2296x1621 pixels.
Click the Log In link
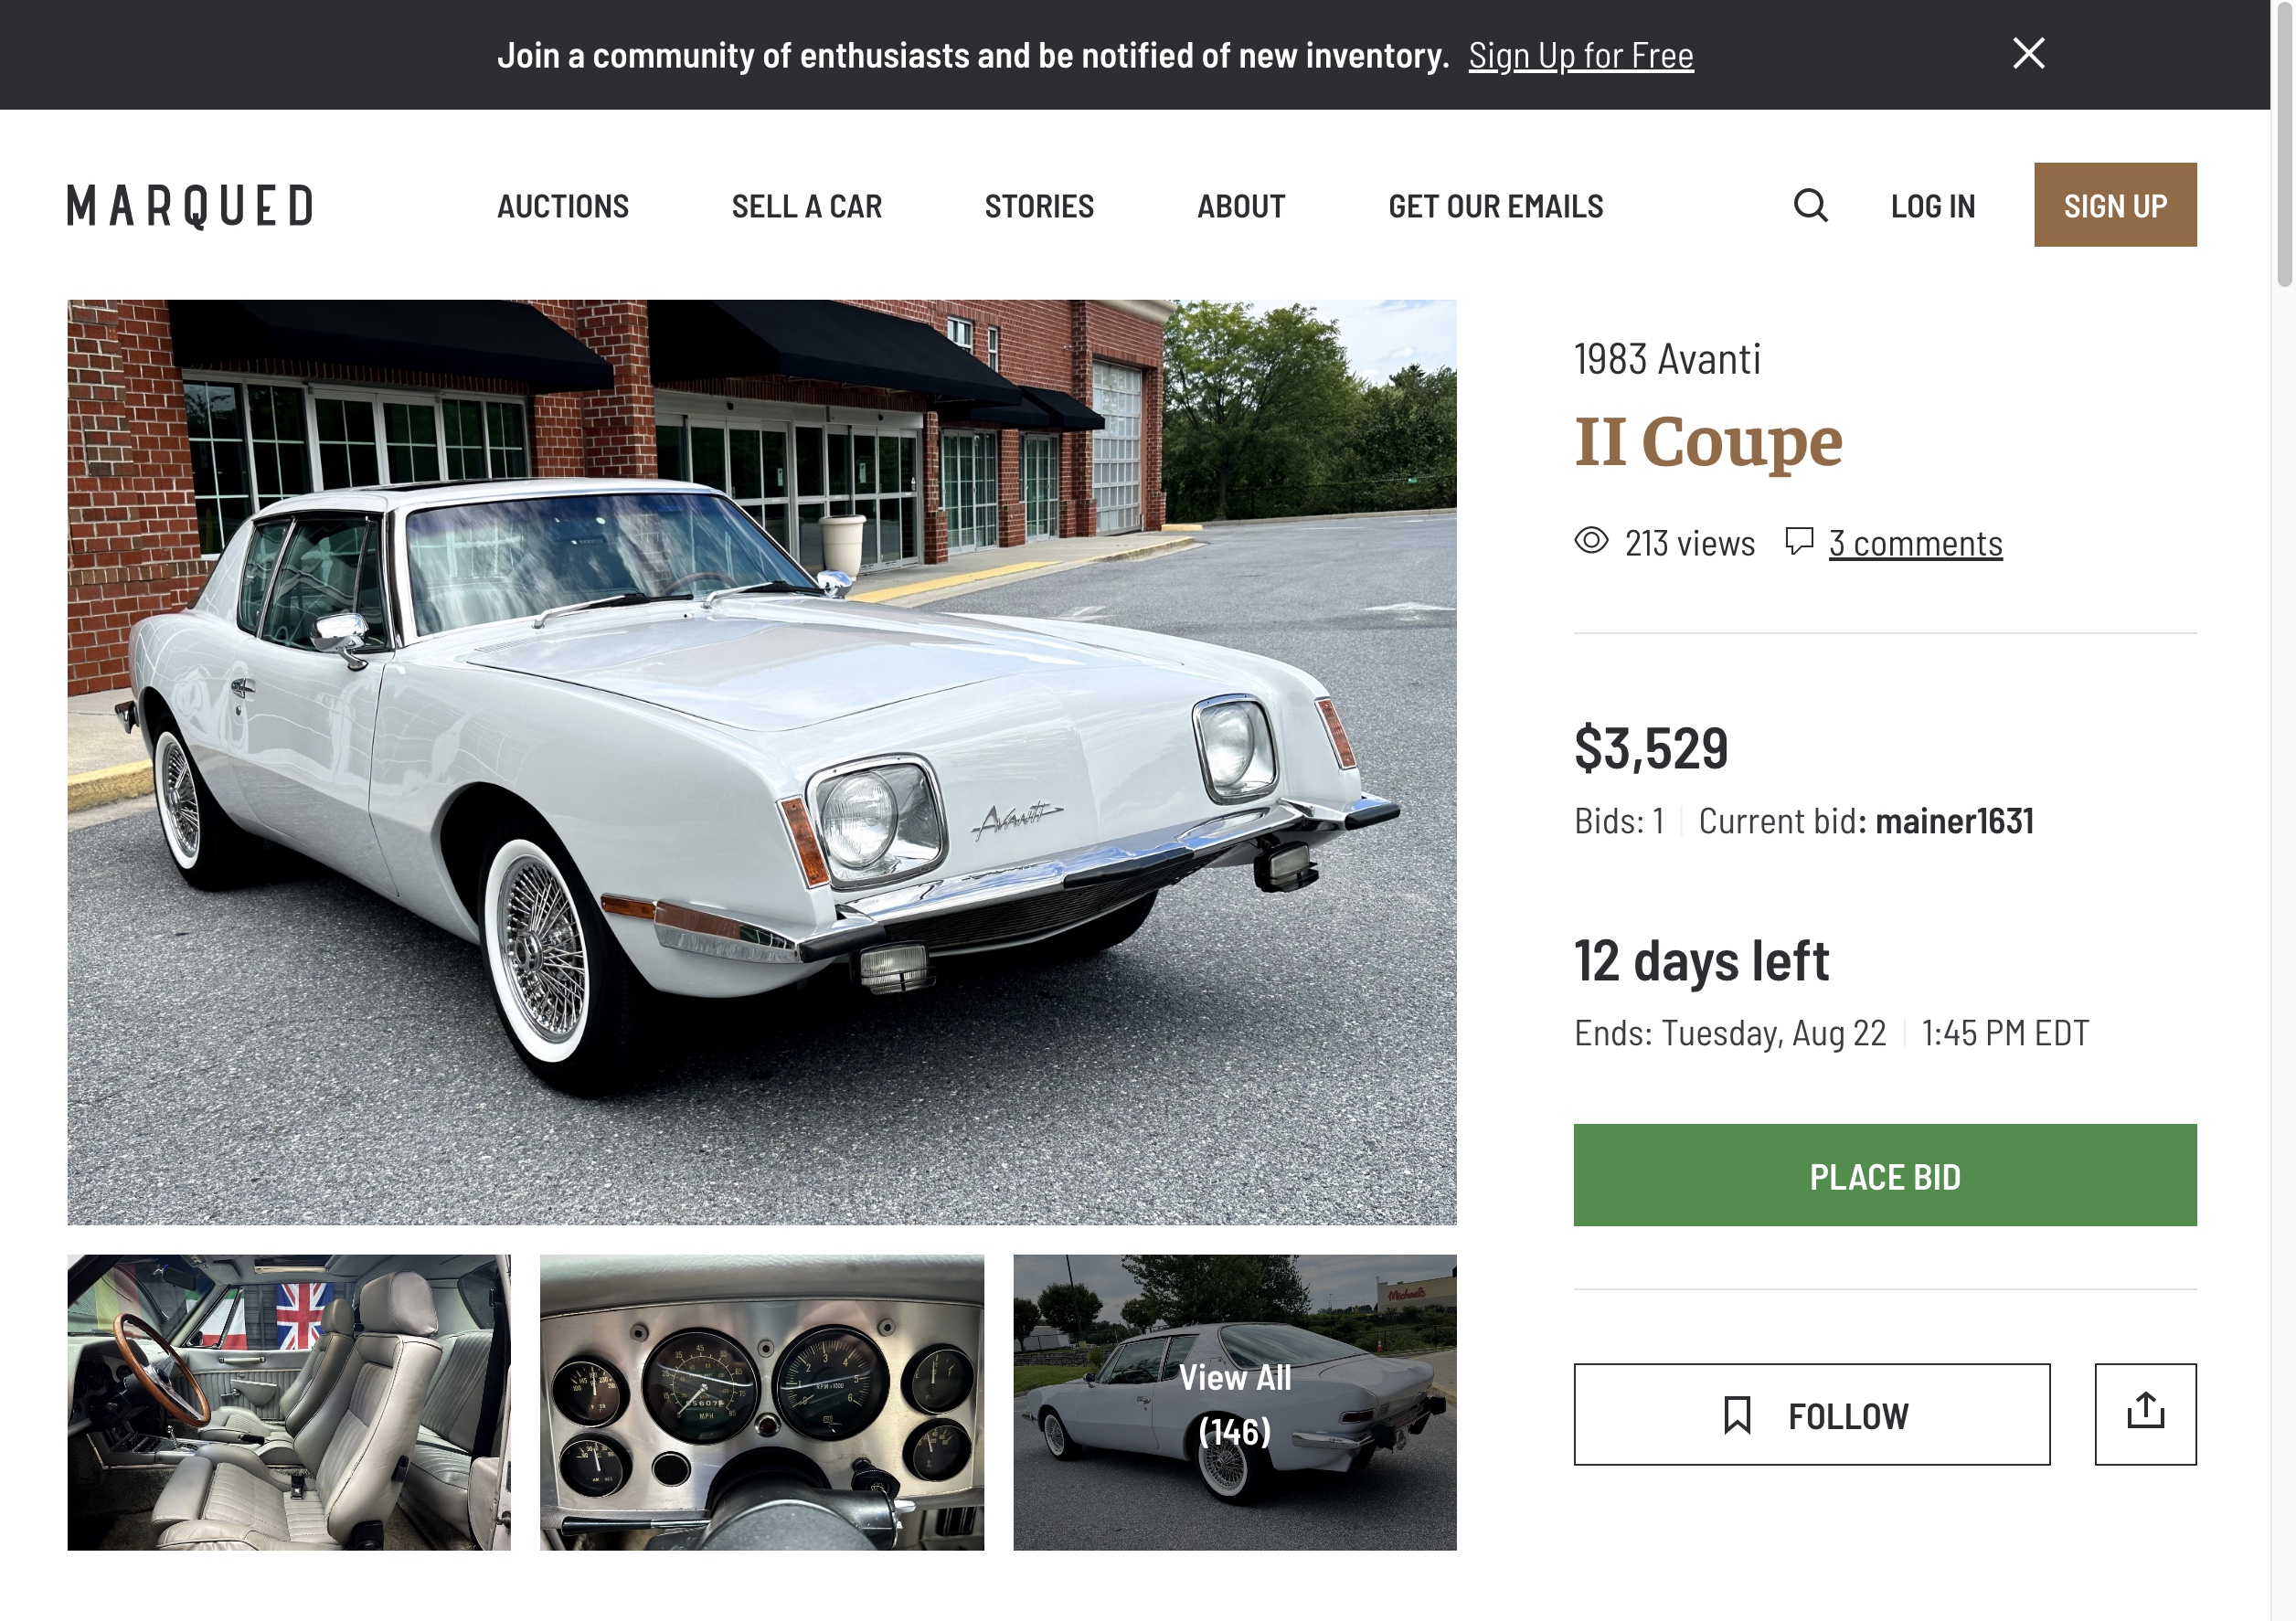coord(1932,206)
